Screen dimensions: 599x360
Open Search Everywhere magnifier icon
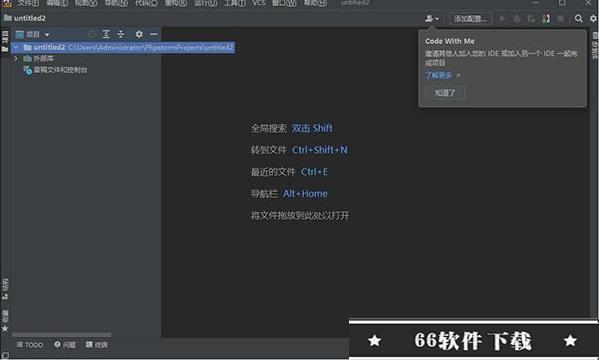[x=579, y=18]
